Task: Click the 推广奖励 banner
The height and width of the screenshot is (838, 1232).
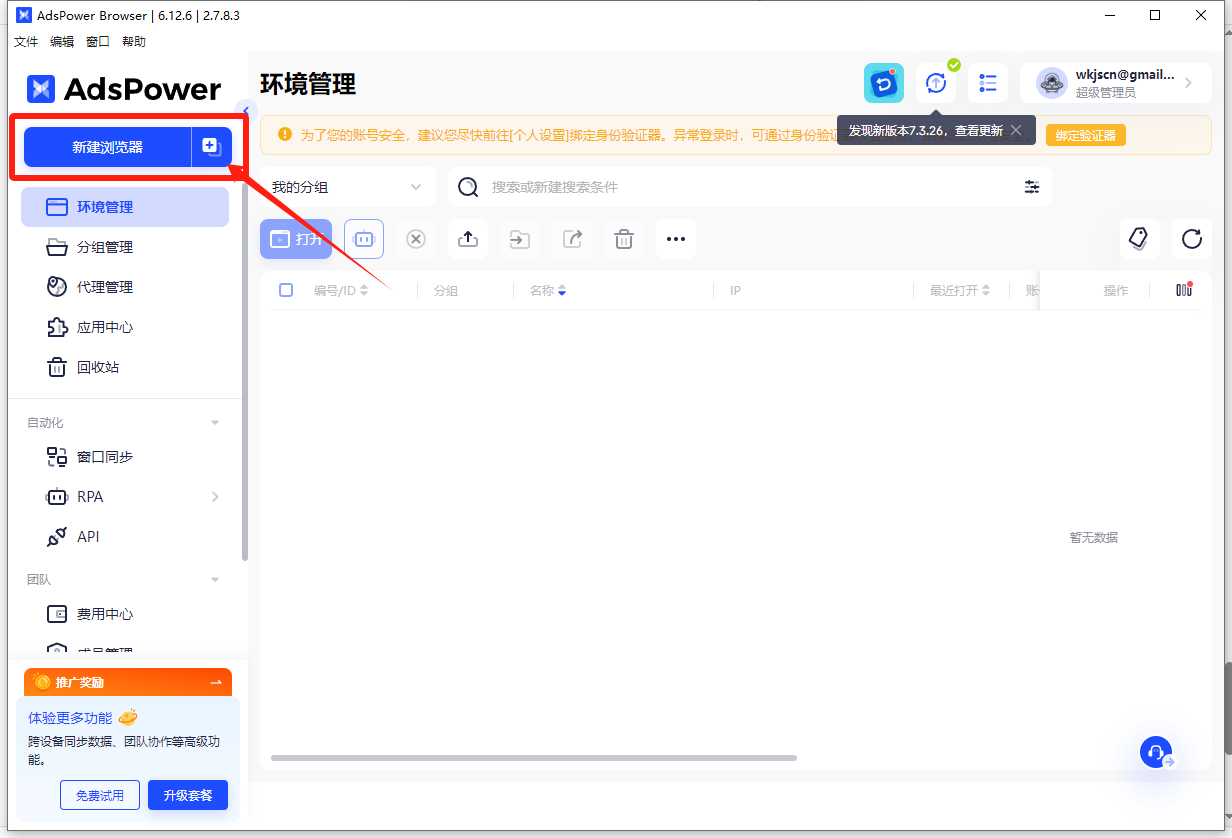Action: coord(128,682)
